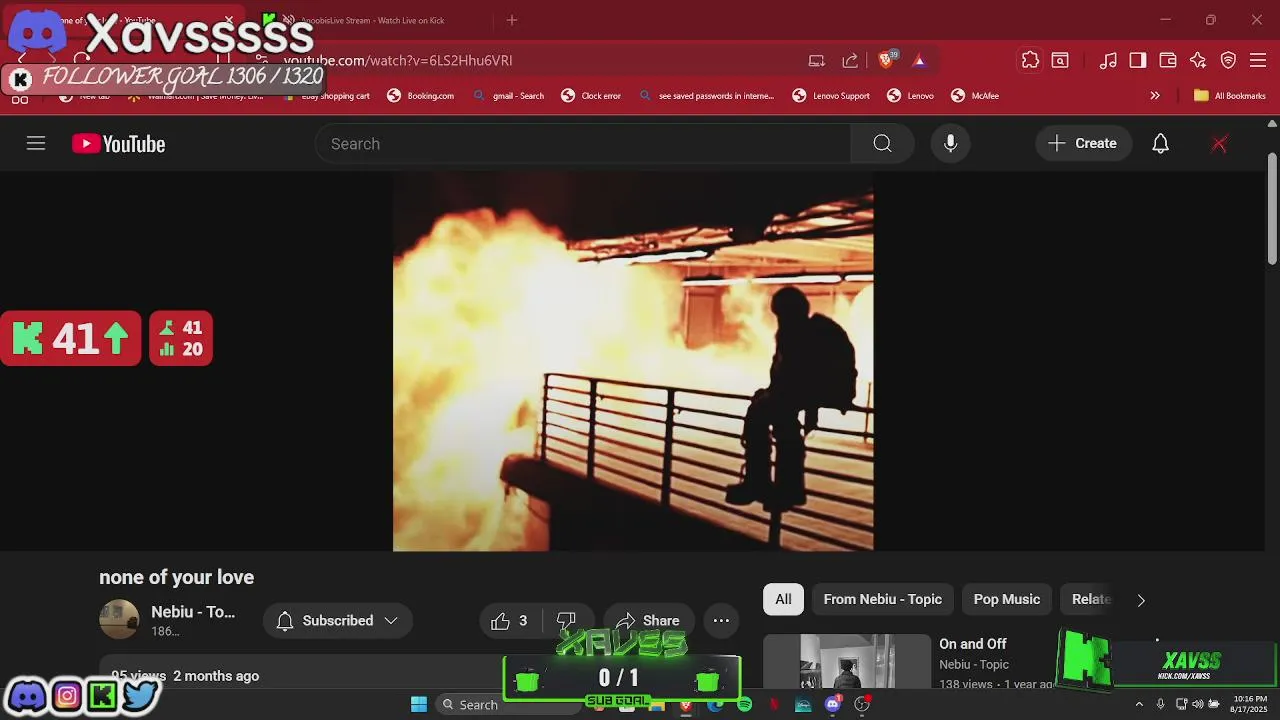This screenshot has width=1280, height=720.
Task: Click the Create button
Action: click(1083, 144)
